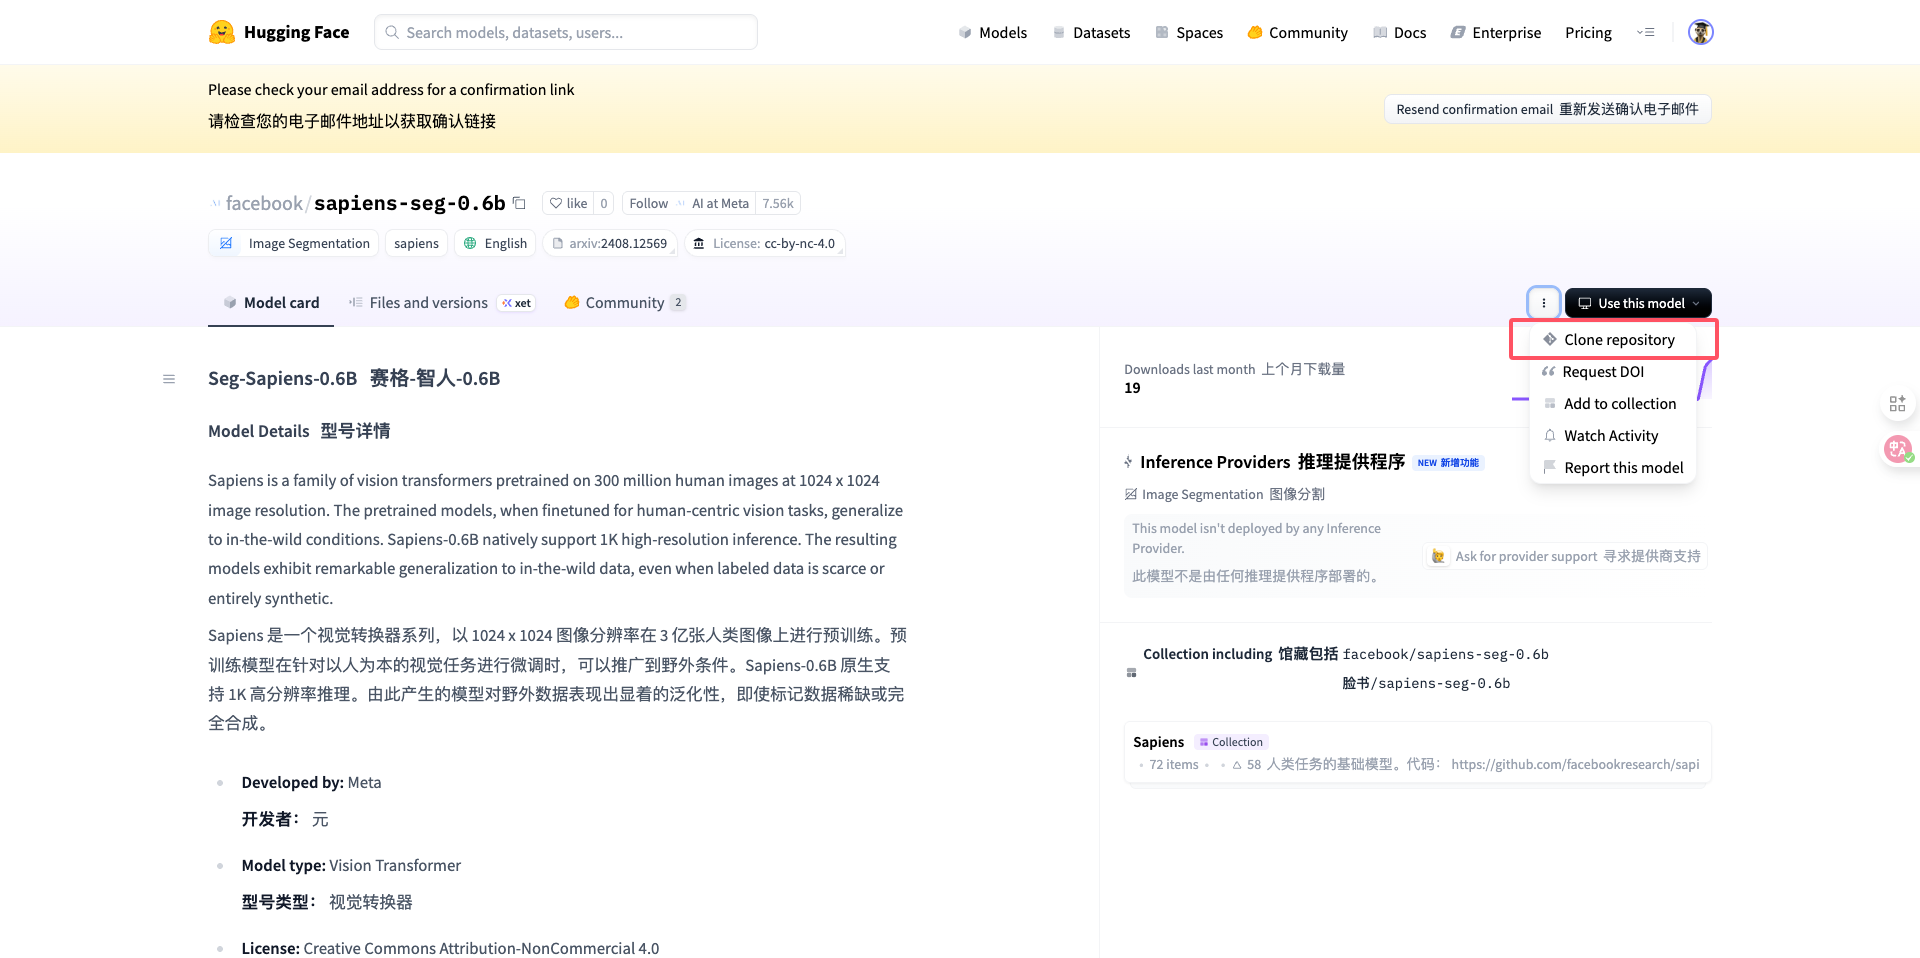Click the License cc-by-nc-4.0 tag
This screenshot has height=958, width=1920.
765,243
